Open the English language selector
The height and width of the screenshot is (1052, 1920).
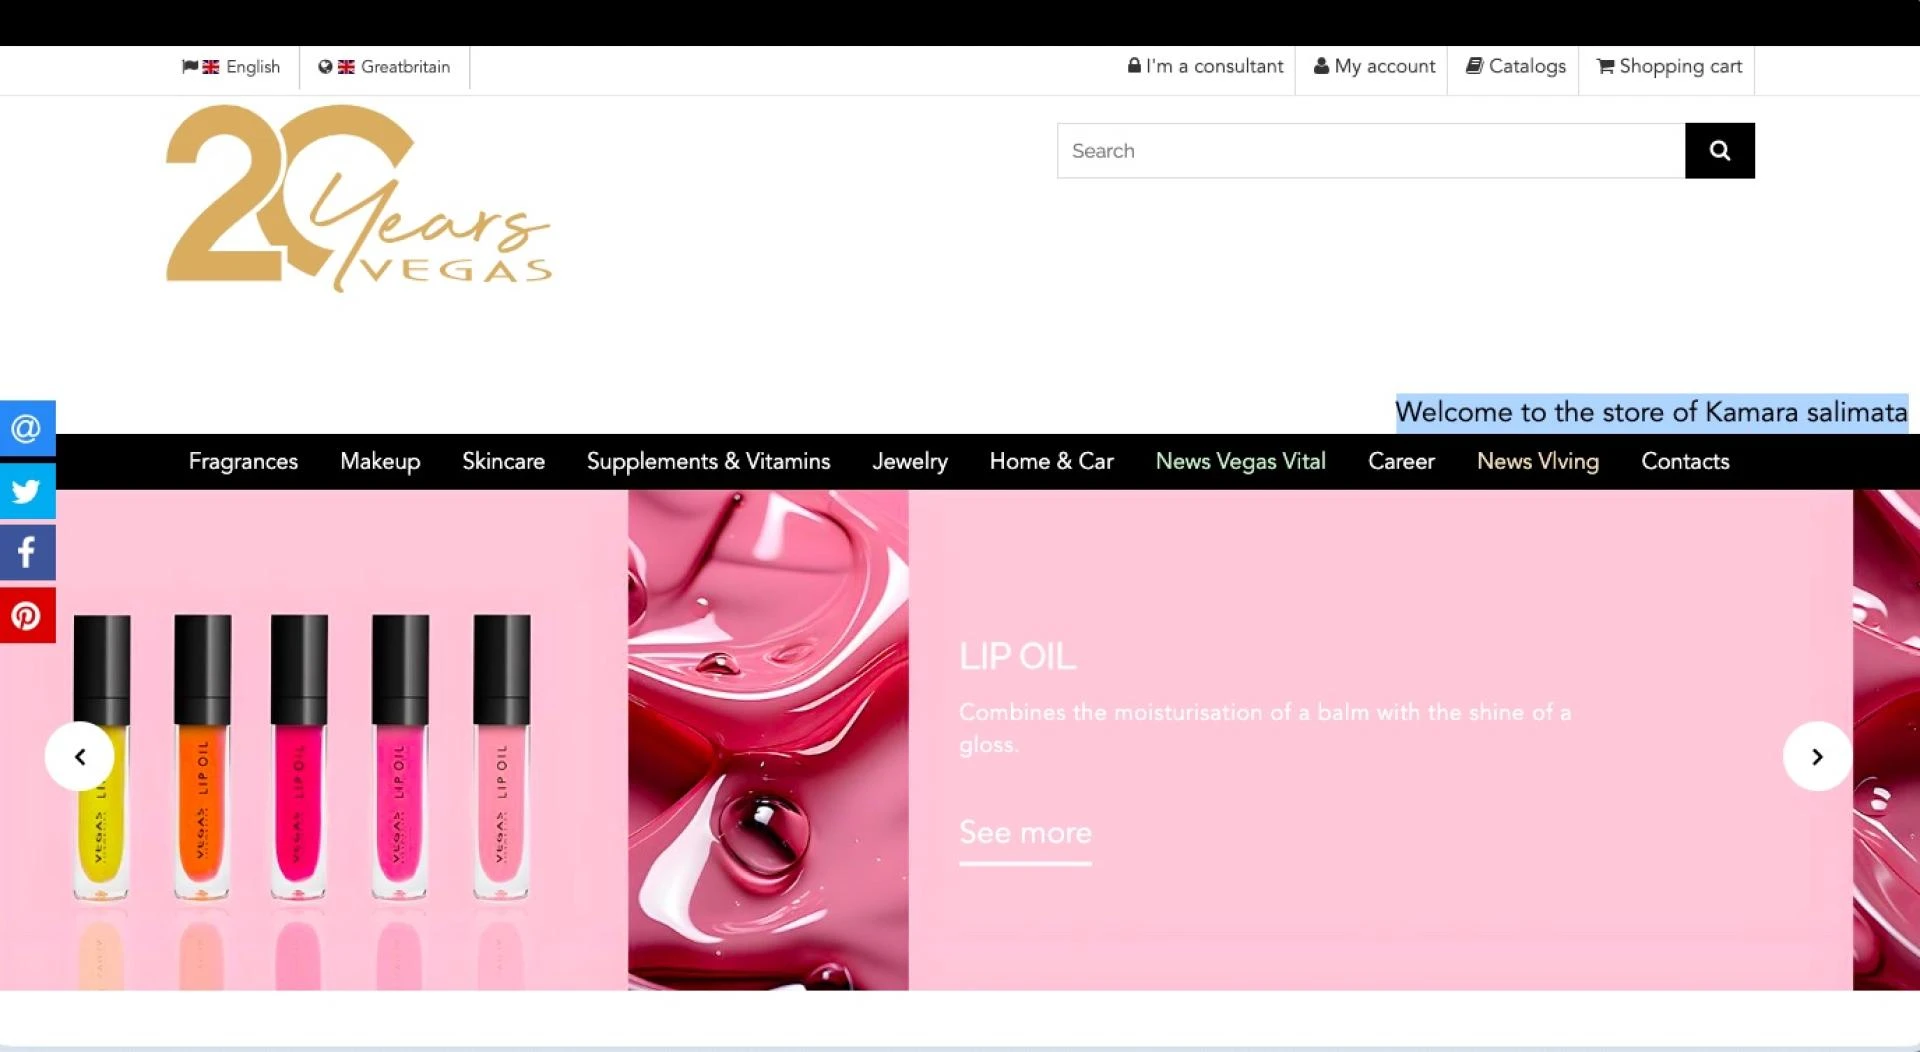[x=231, y=67]
